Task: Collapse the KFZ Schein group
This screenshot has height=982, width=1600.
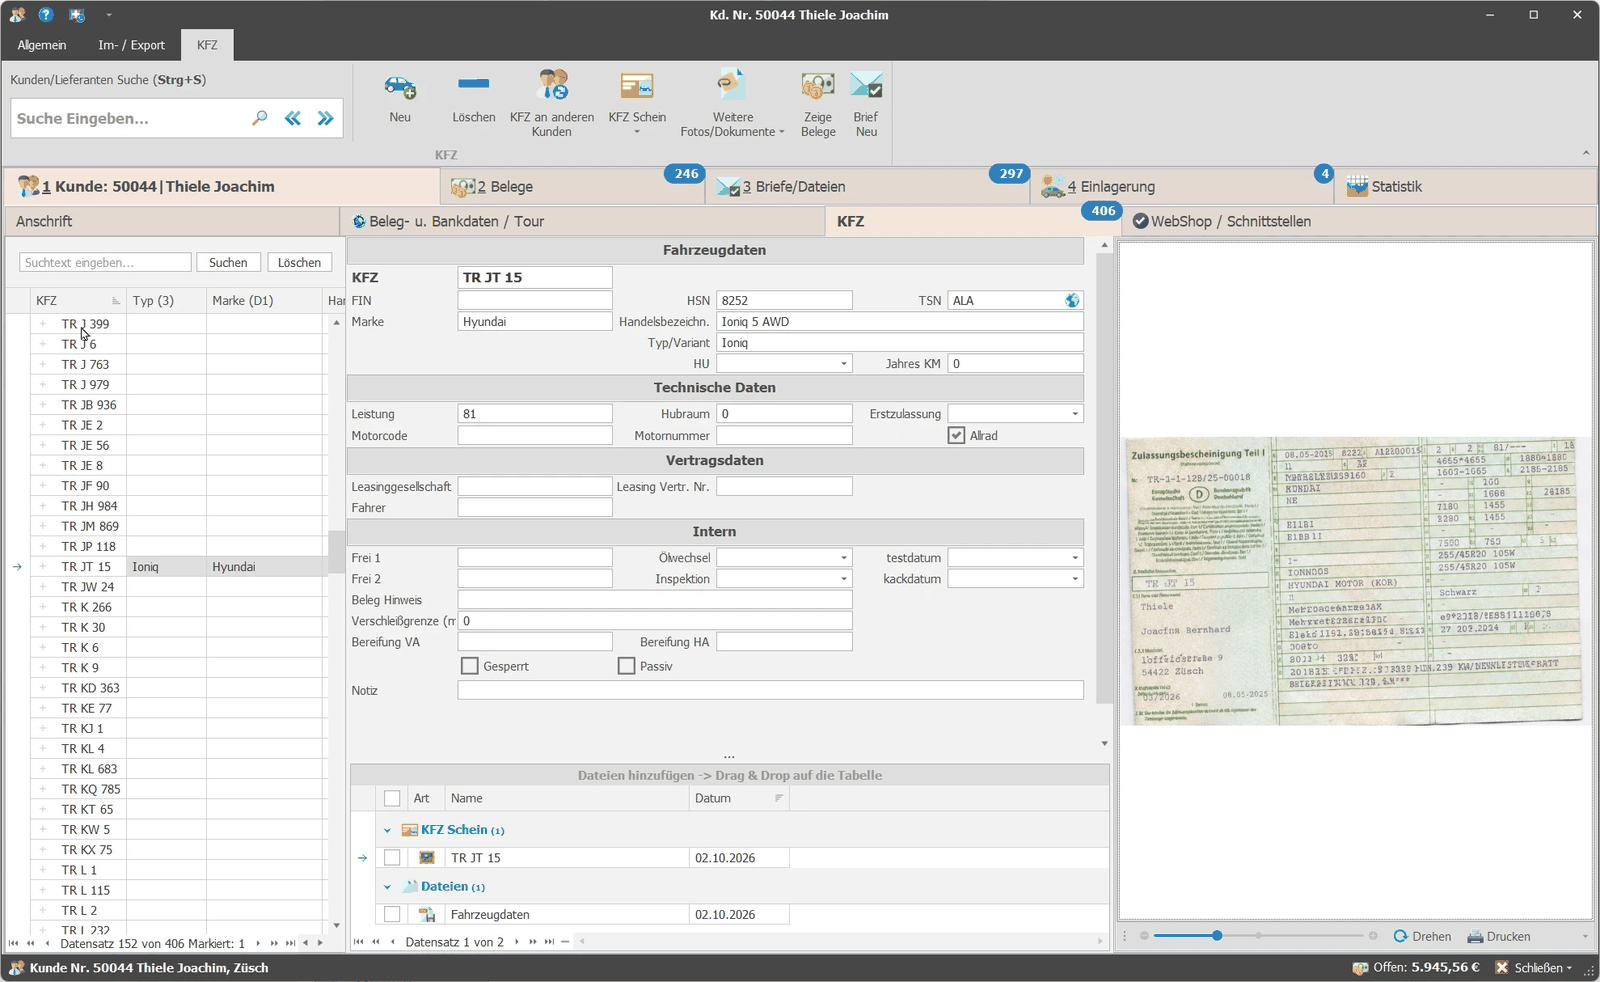Action: 388,830
